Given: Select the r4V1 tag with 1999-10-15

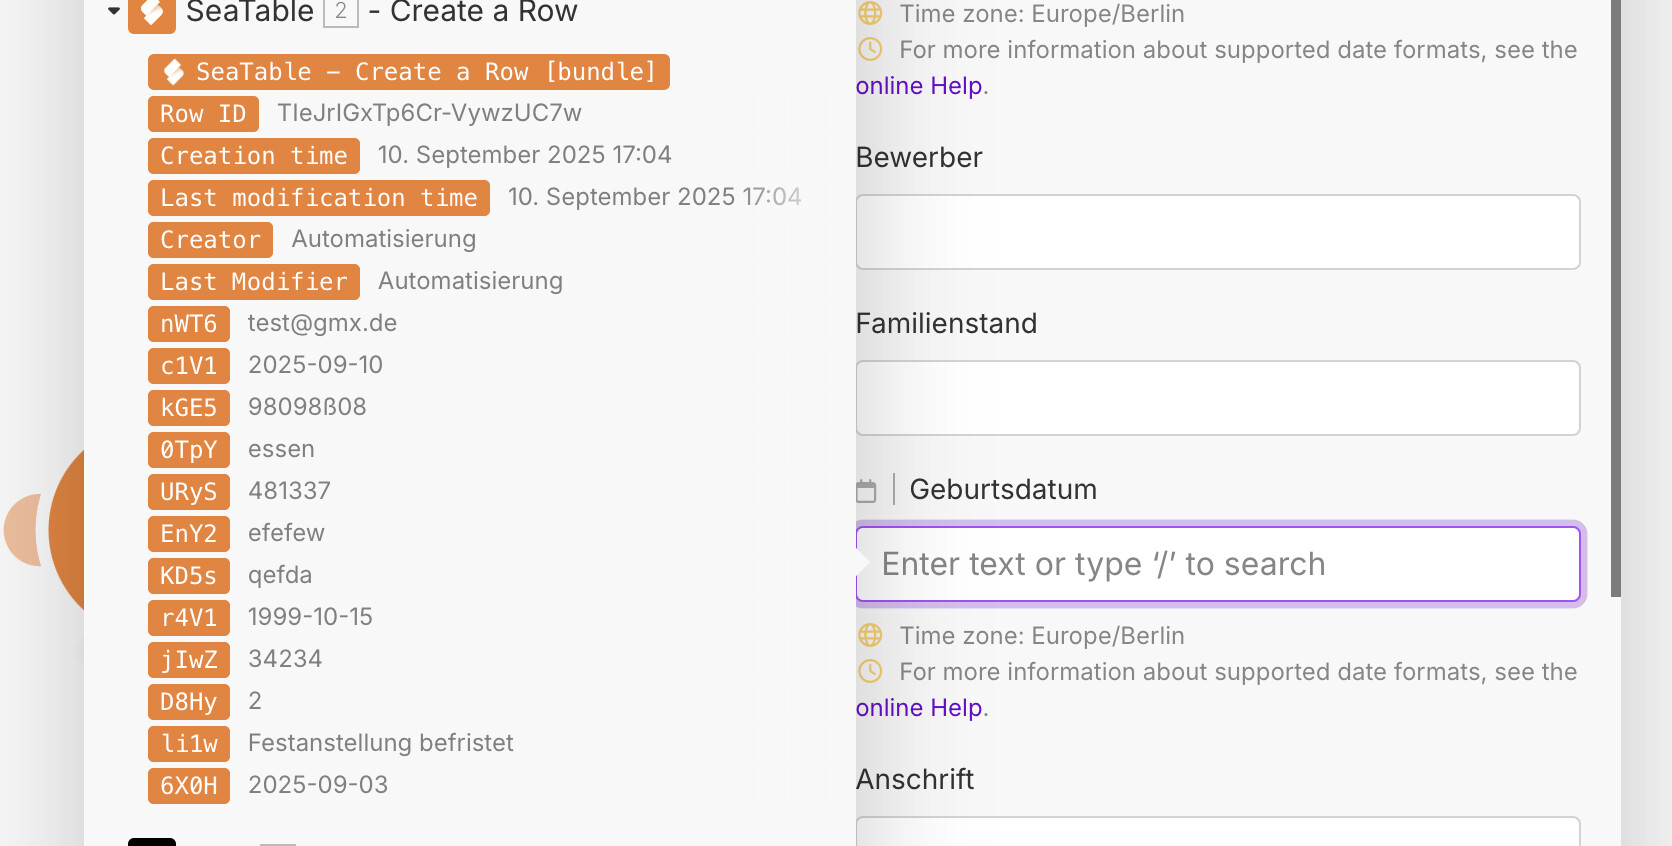Looking at the screenshot, I should 188,618.
